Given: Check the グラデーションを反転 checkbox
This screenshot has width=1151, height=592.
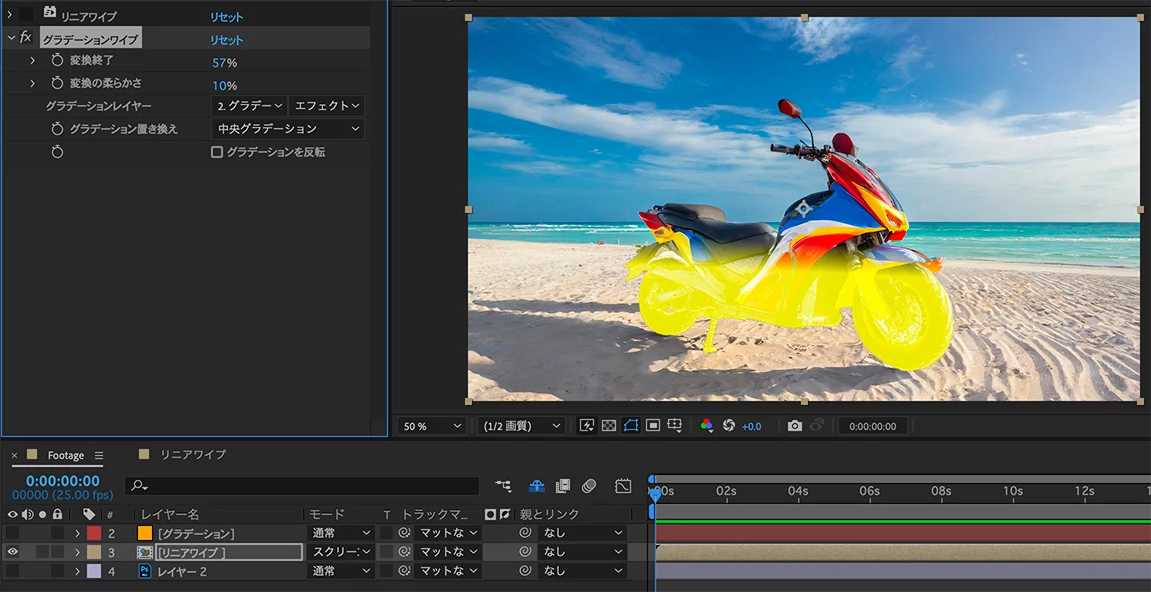Looking at the screenshot, I should click(x=217, y=152).
